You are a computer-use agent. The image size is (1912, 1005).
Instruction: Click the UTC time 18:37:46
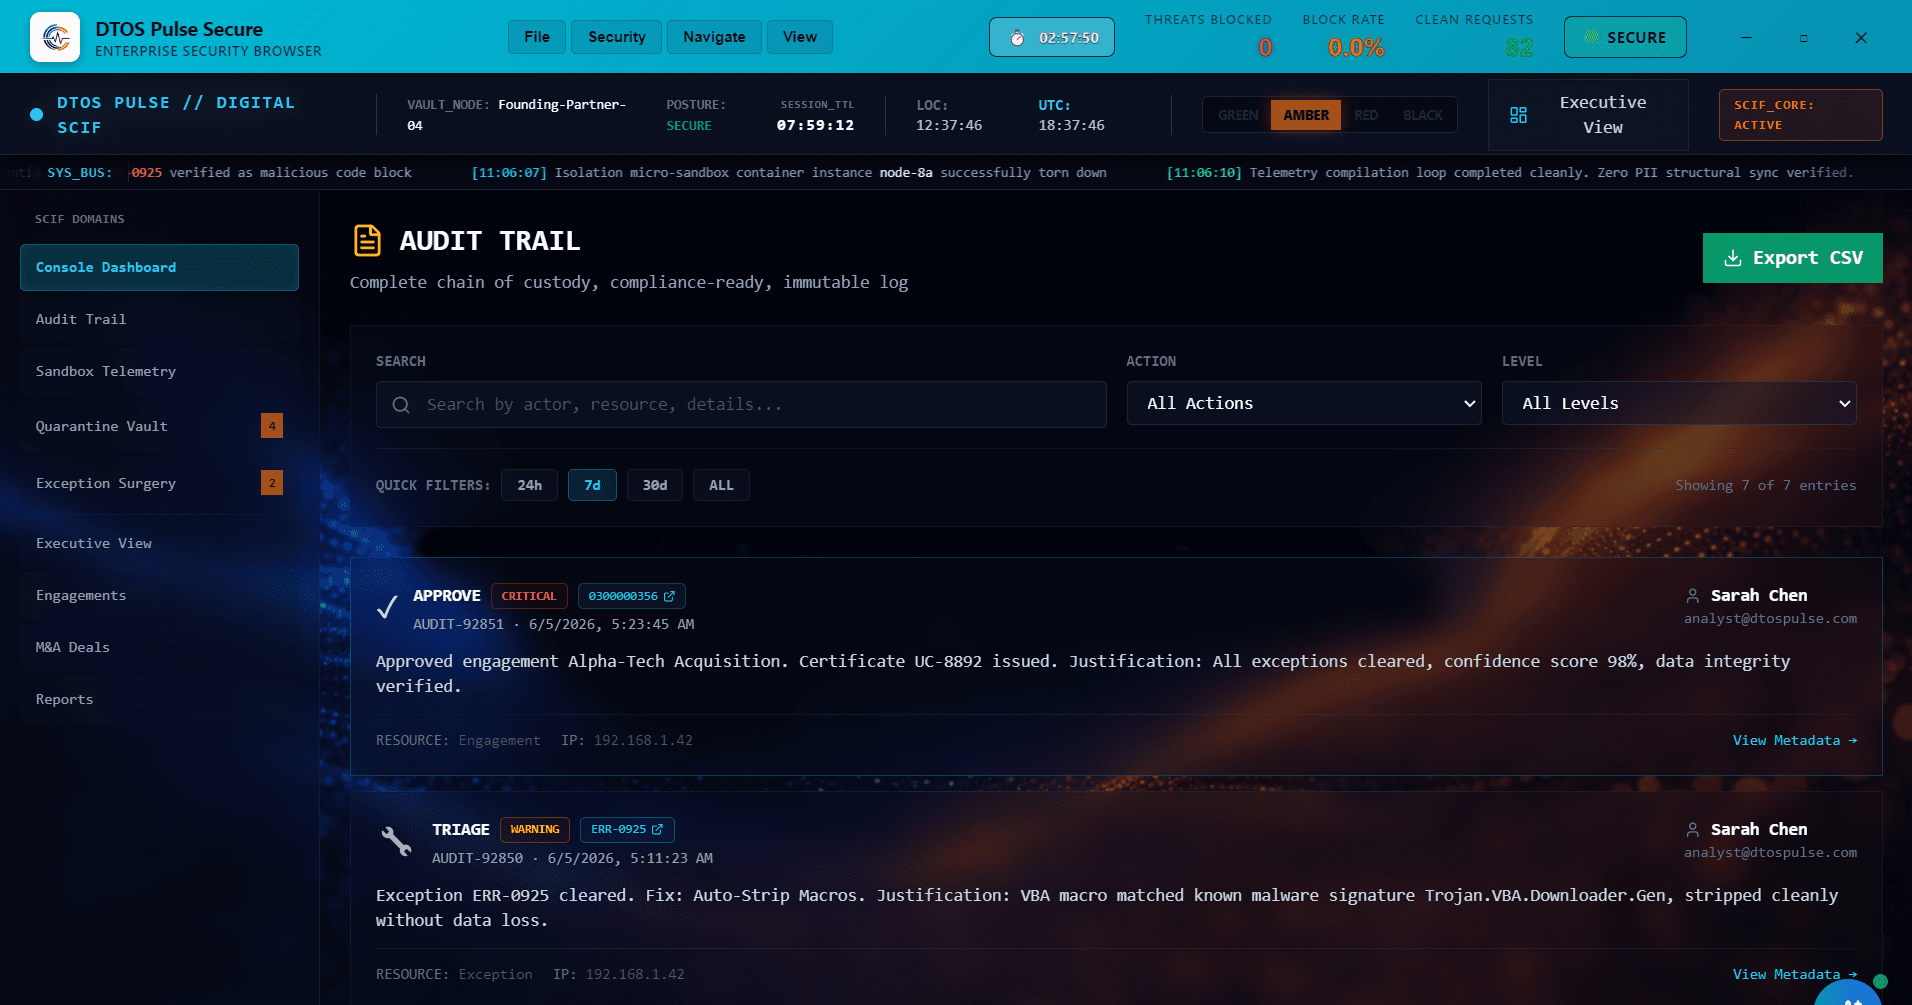tap(1071, 126)
